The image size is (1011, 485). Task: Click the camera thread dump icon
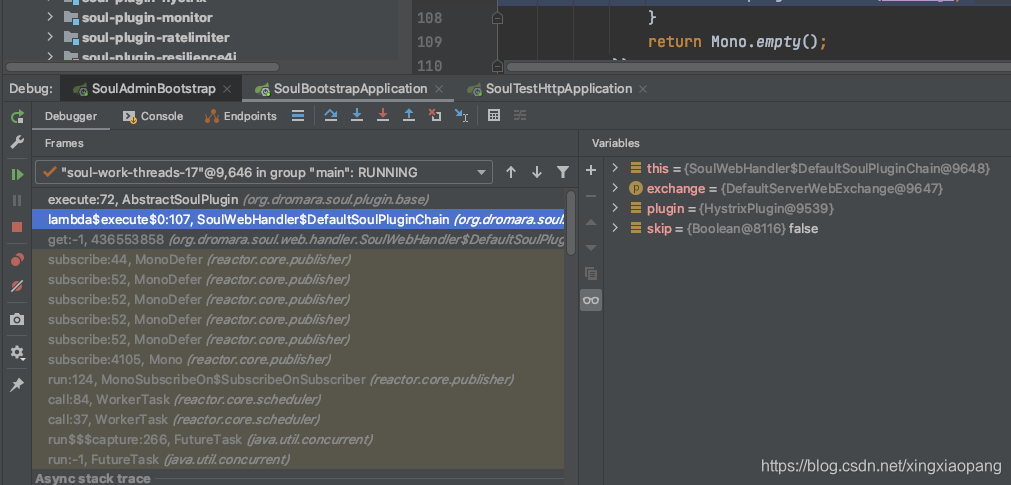point(17,319)
